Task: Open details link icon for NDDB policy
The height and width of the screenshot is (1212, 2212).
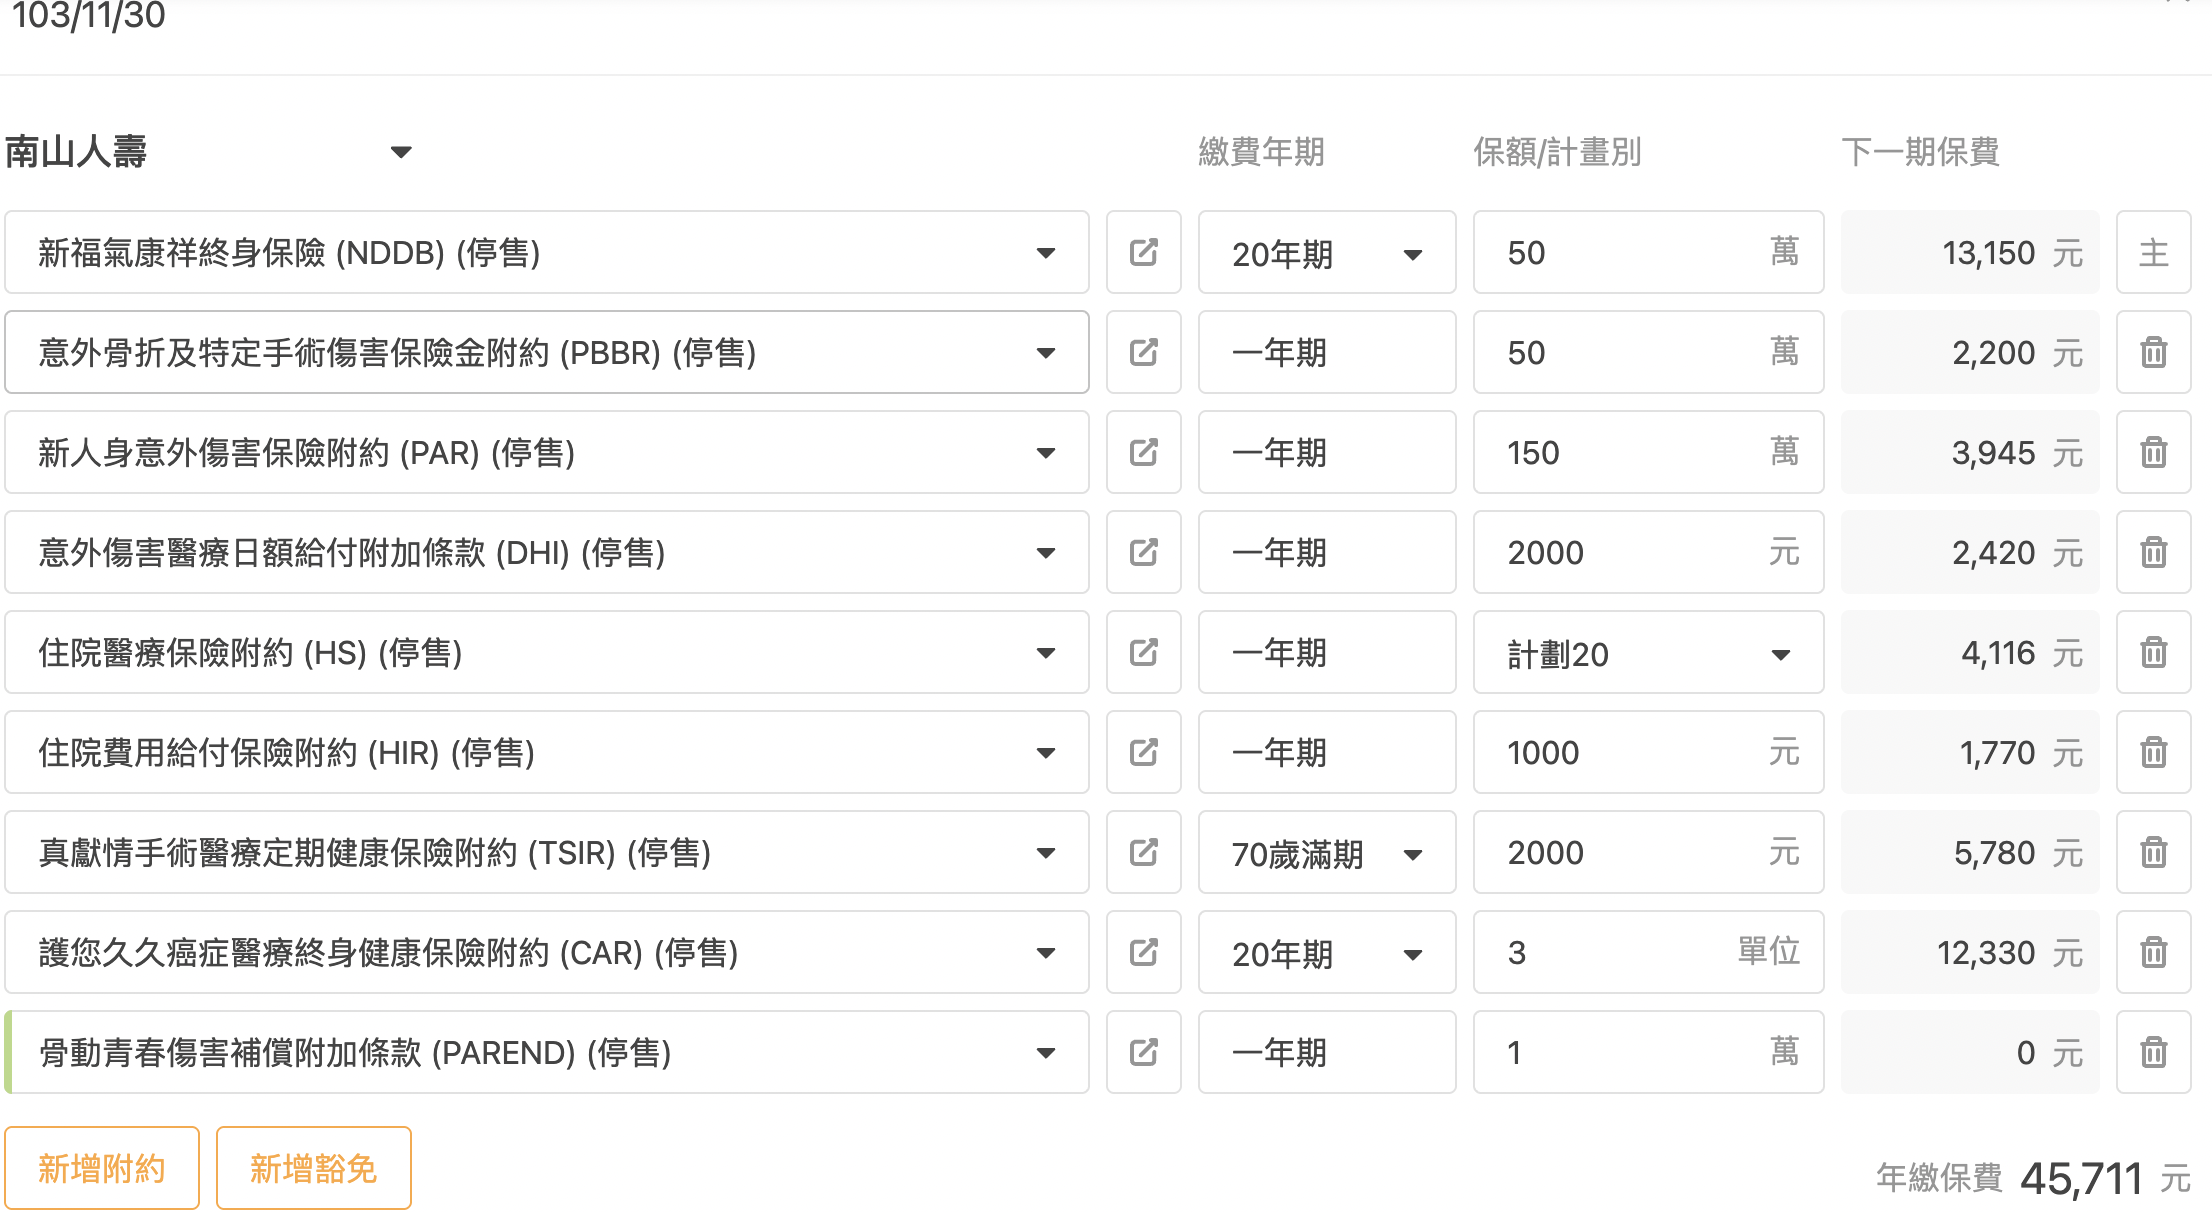Action: pyautogui.click(x=1143, y=252)
